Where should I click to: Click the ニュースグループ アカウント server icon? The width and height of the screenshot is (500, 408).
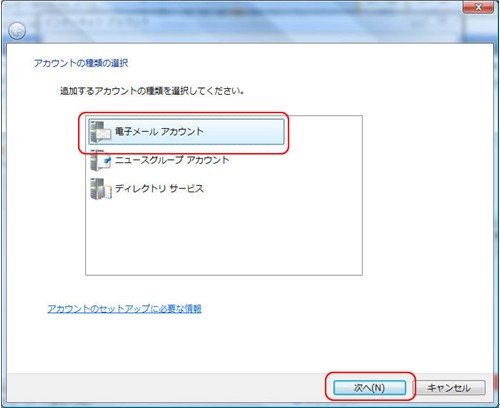click(x=100, y=160)
